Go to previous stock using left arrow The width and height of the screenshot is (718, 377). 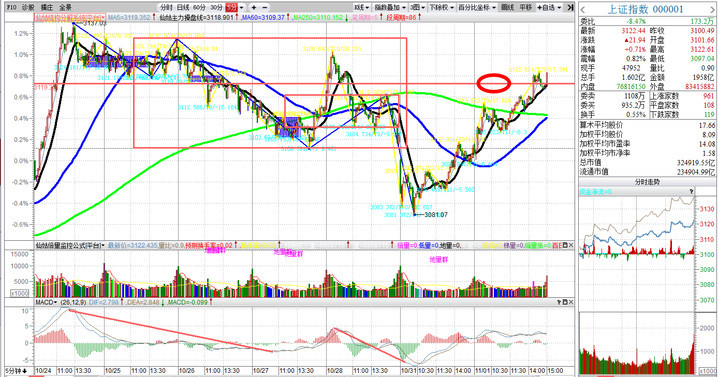point(583,10)
